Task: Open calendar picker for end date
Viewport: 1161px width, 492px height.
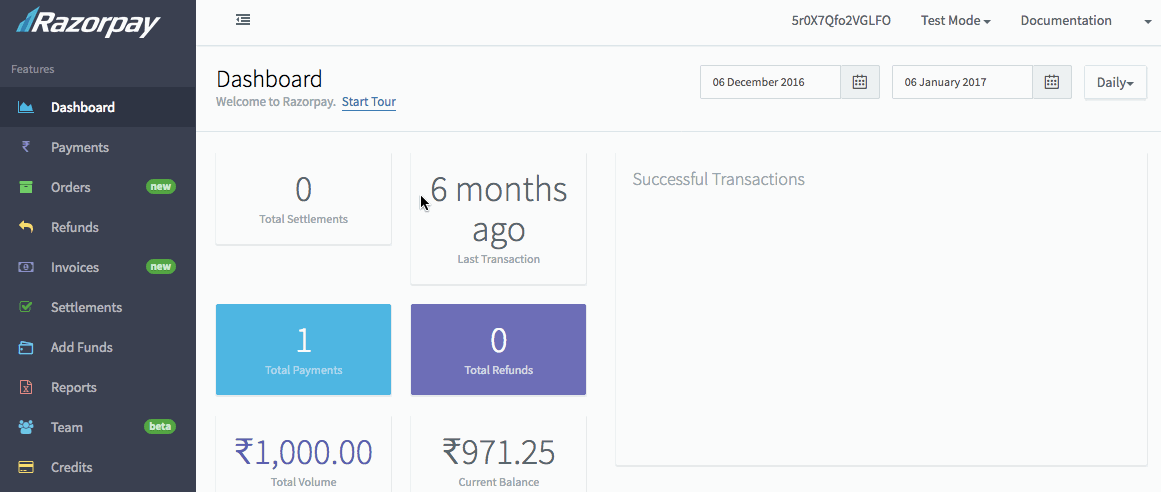Action: click(1051, 82)
